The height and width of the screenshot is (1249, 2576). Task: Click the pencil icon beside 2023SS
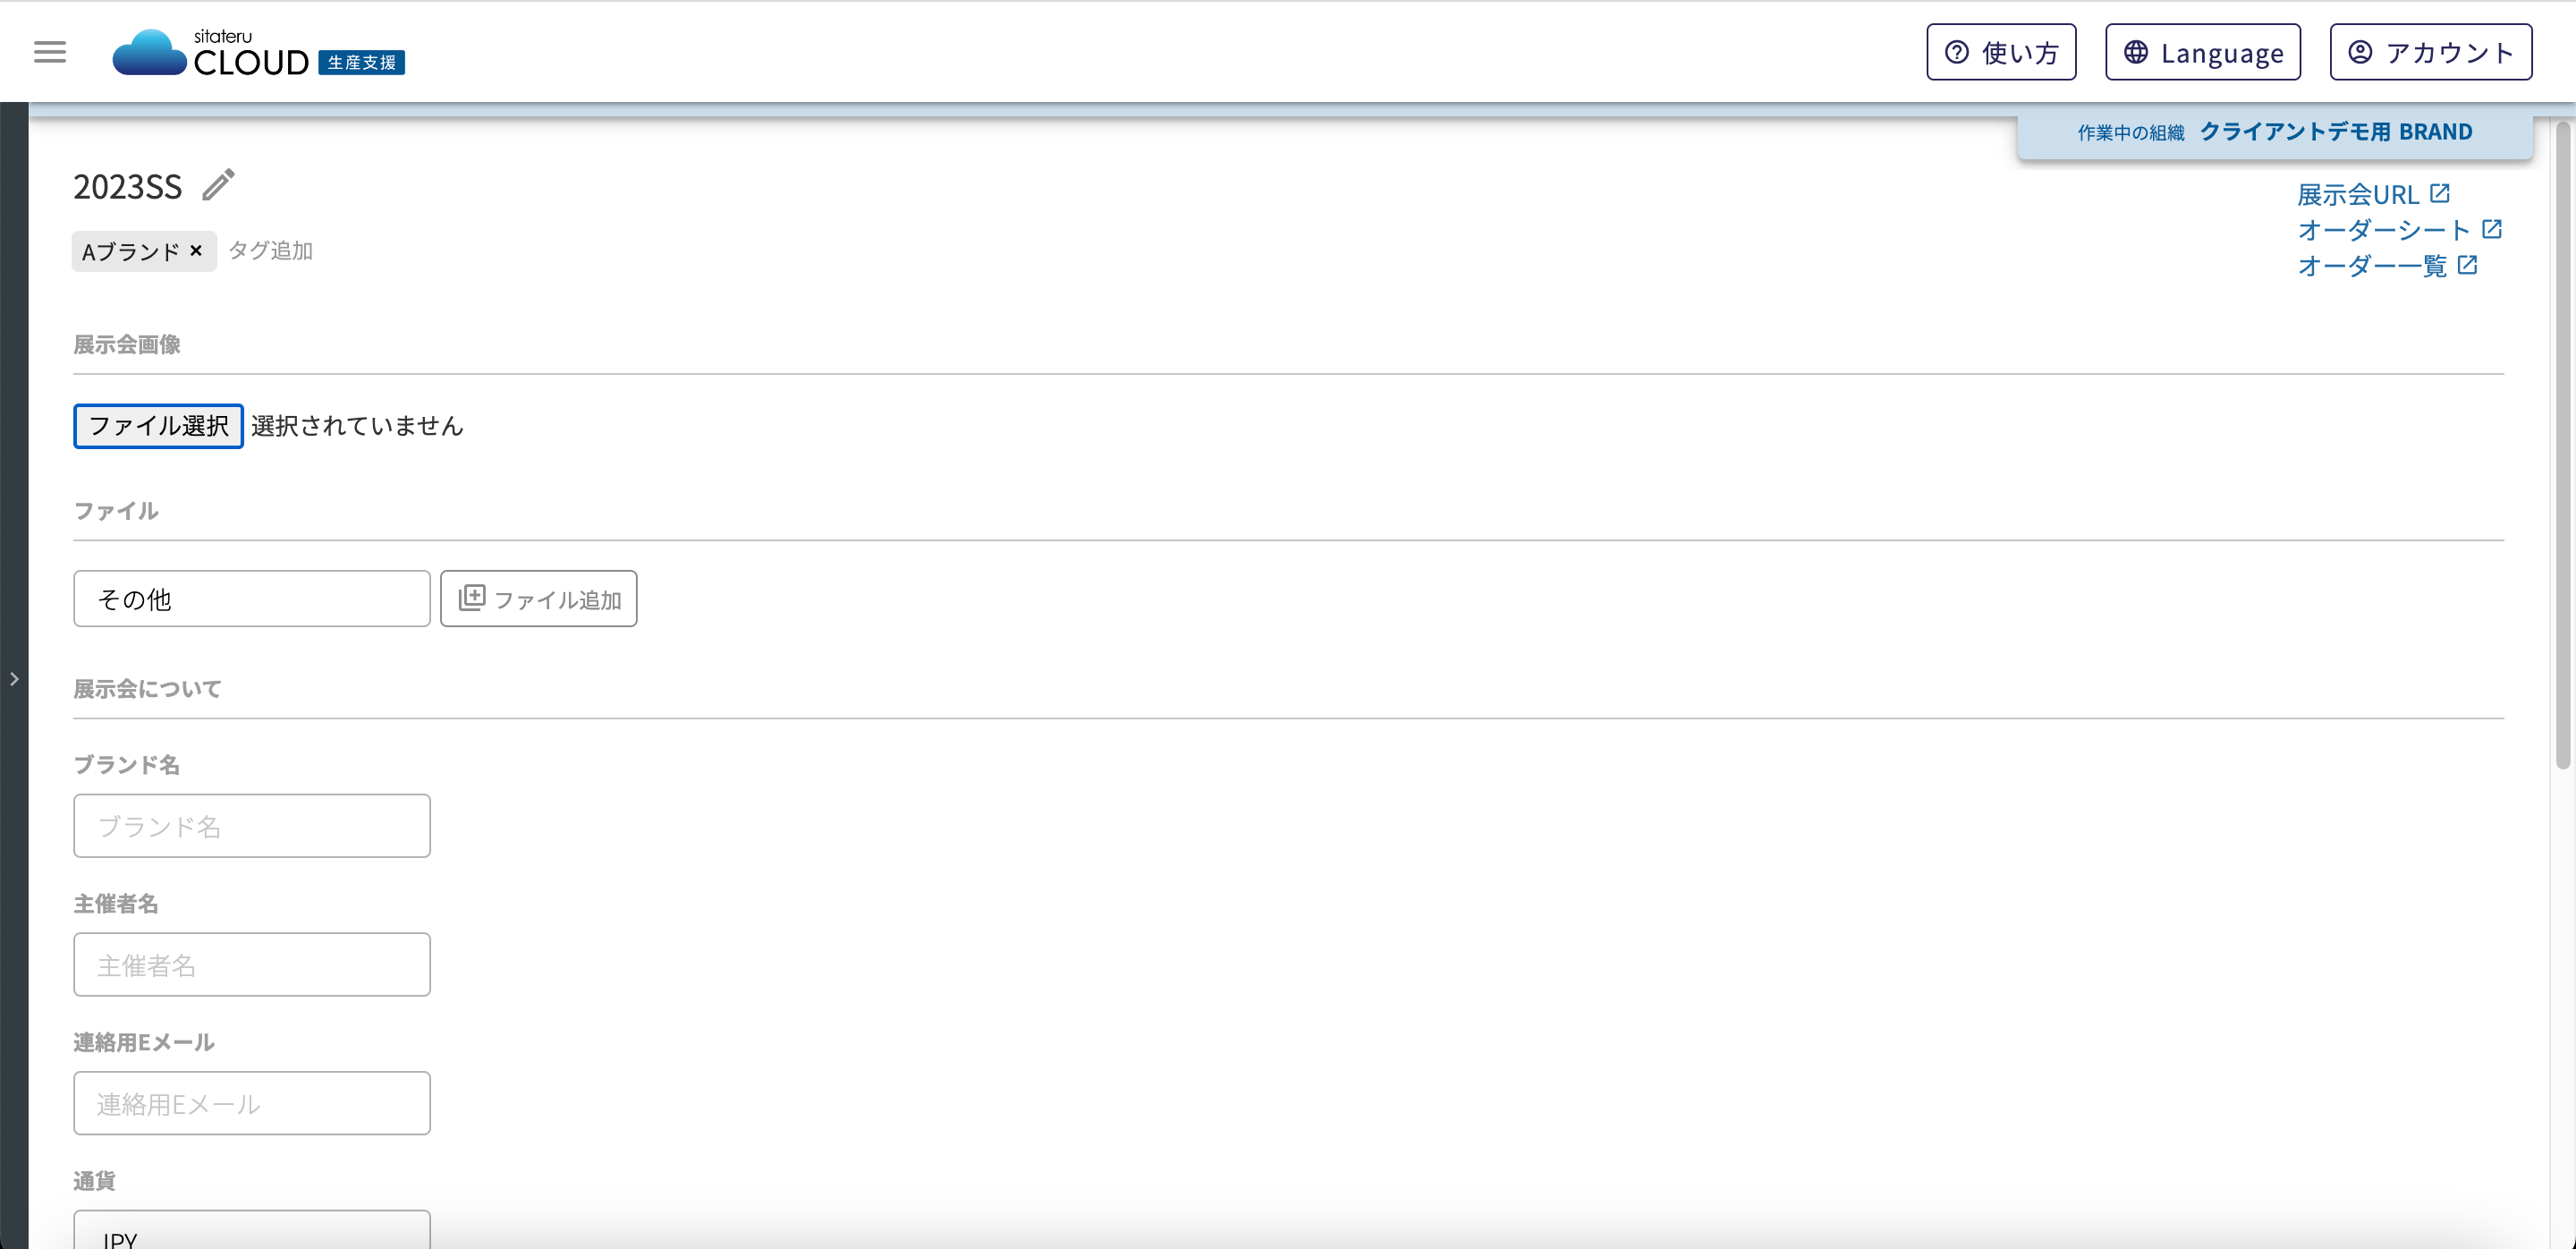(218, 185)
